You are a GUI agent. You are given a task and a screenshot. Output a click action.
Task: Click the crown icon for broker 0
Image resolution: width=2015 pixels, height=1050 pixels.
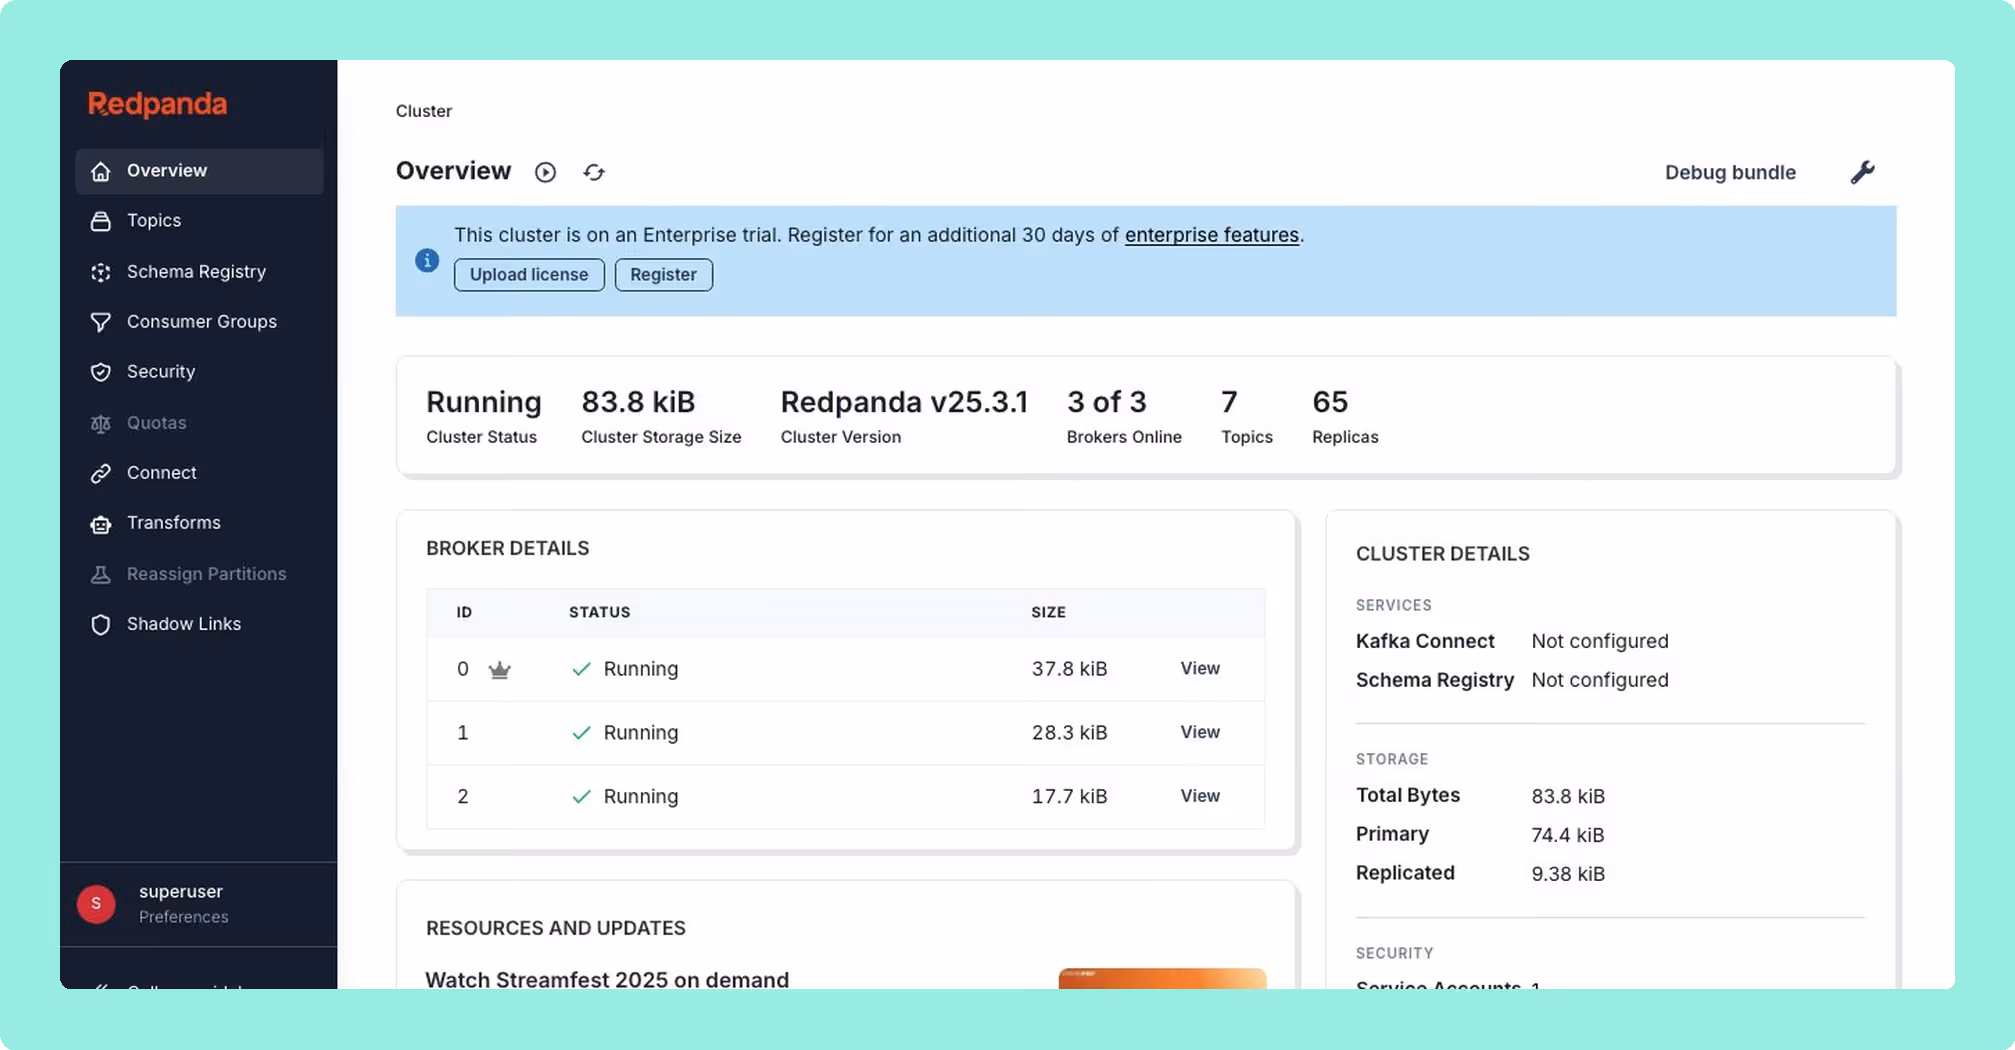[x=499, y=669]
